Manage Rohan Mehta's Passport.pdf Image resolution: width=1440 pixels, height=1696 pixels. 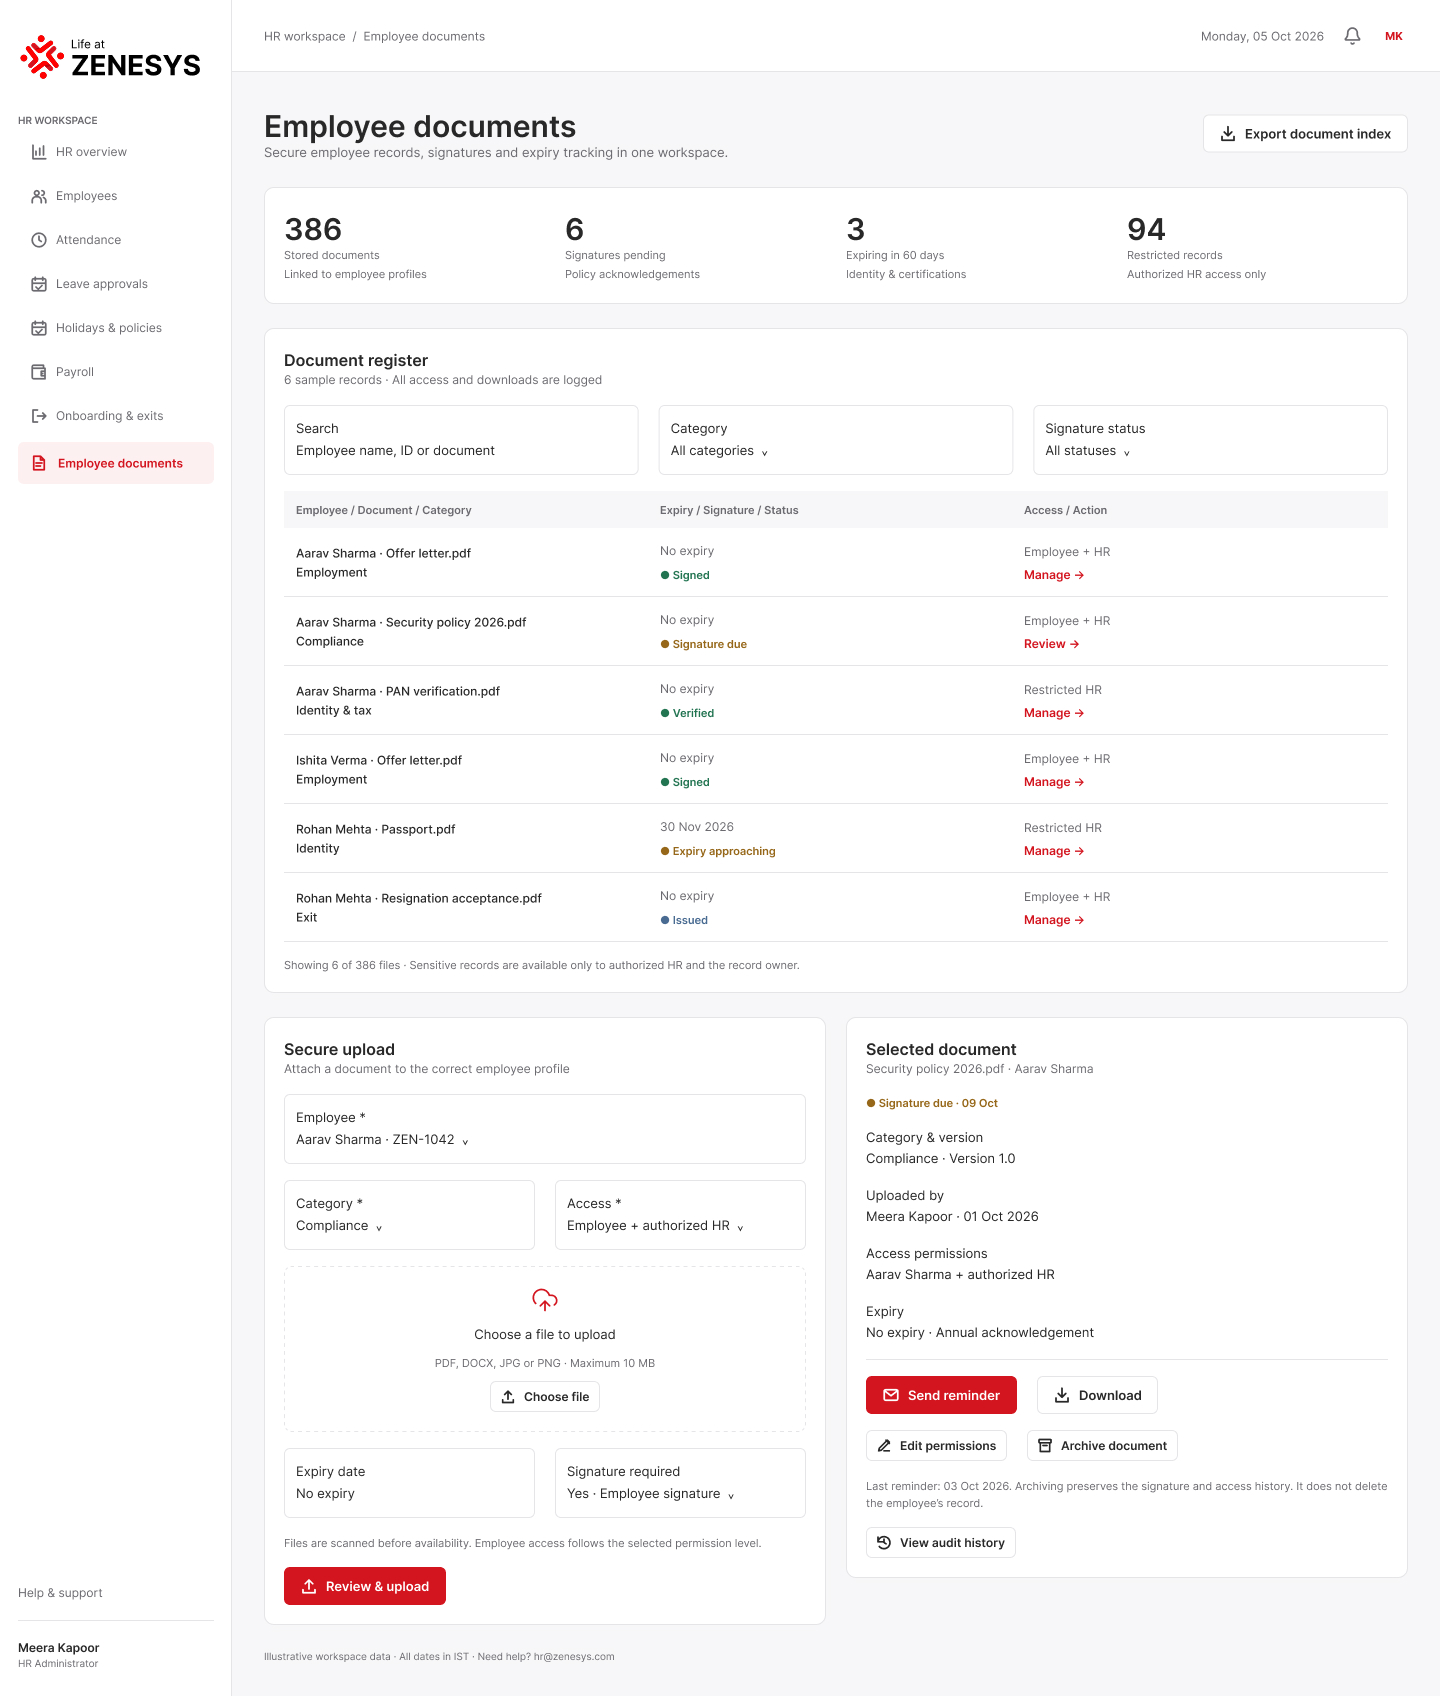(x=1054, y=851)
